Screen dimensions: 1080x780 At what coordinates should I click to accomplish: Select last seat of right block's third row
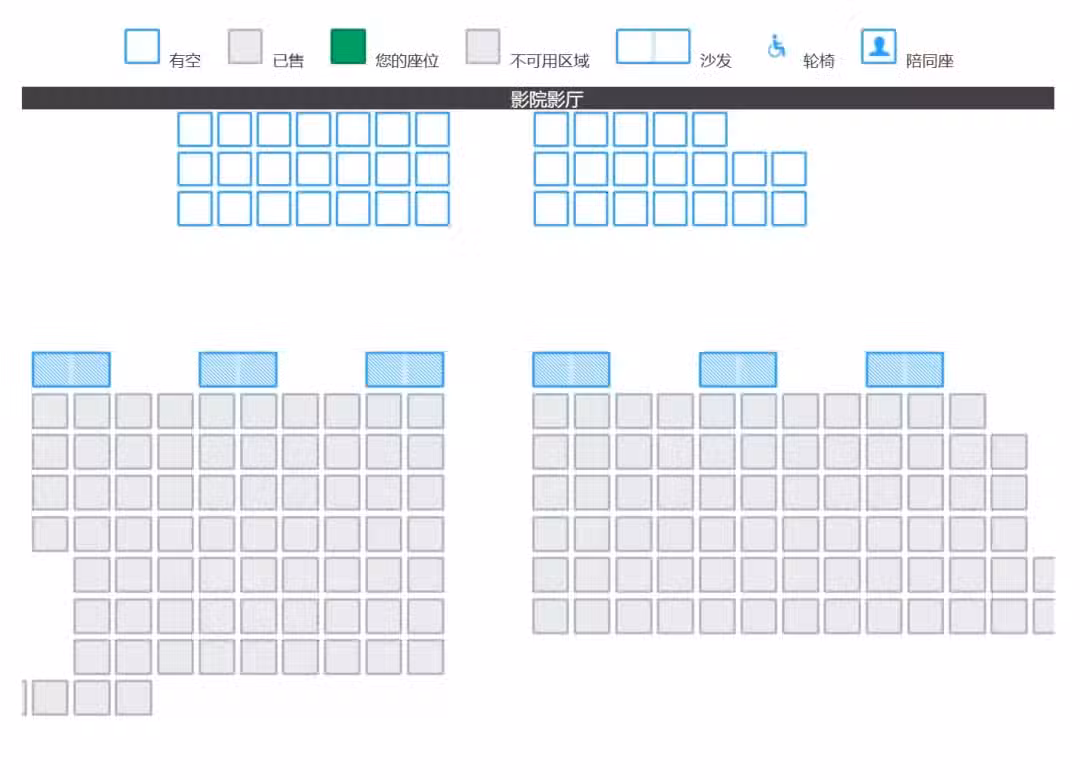coord(789,209)
